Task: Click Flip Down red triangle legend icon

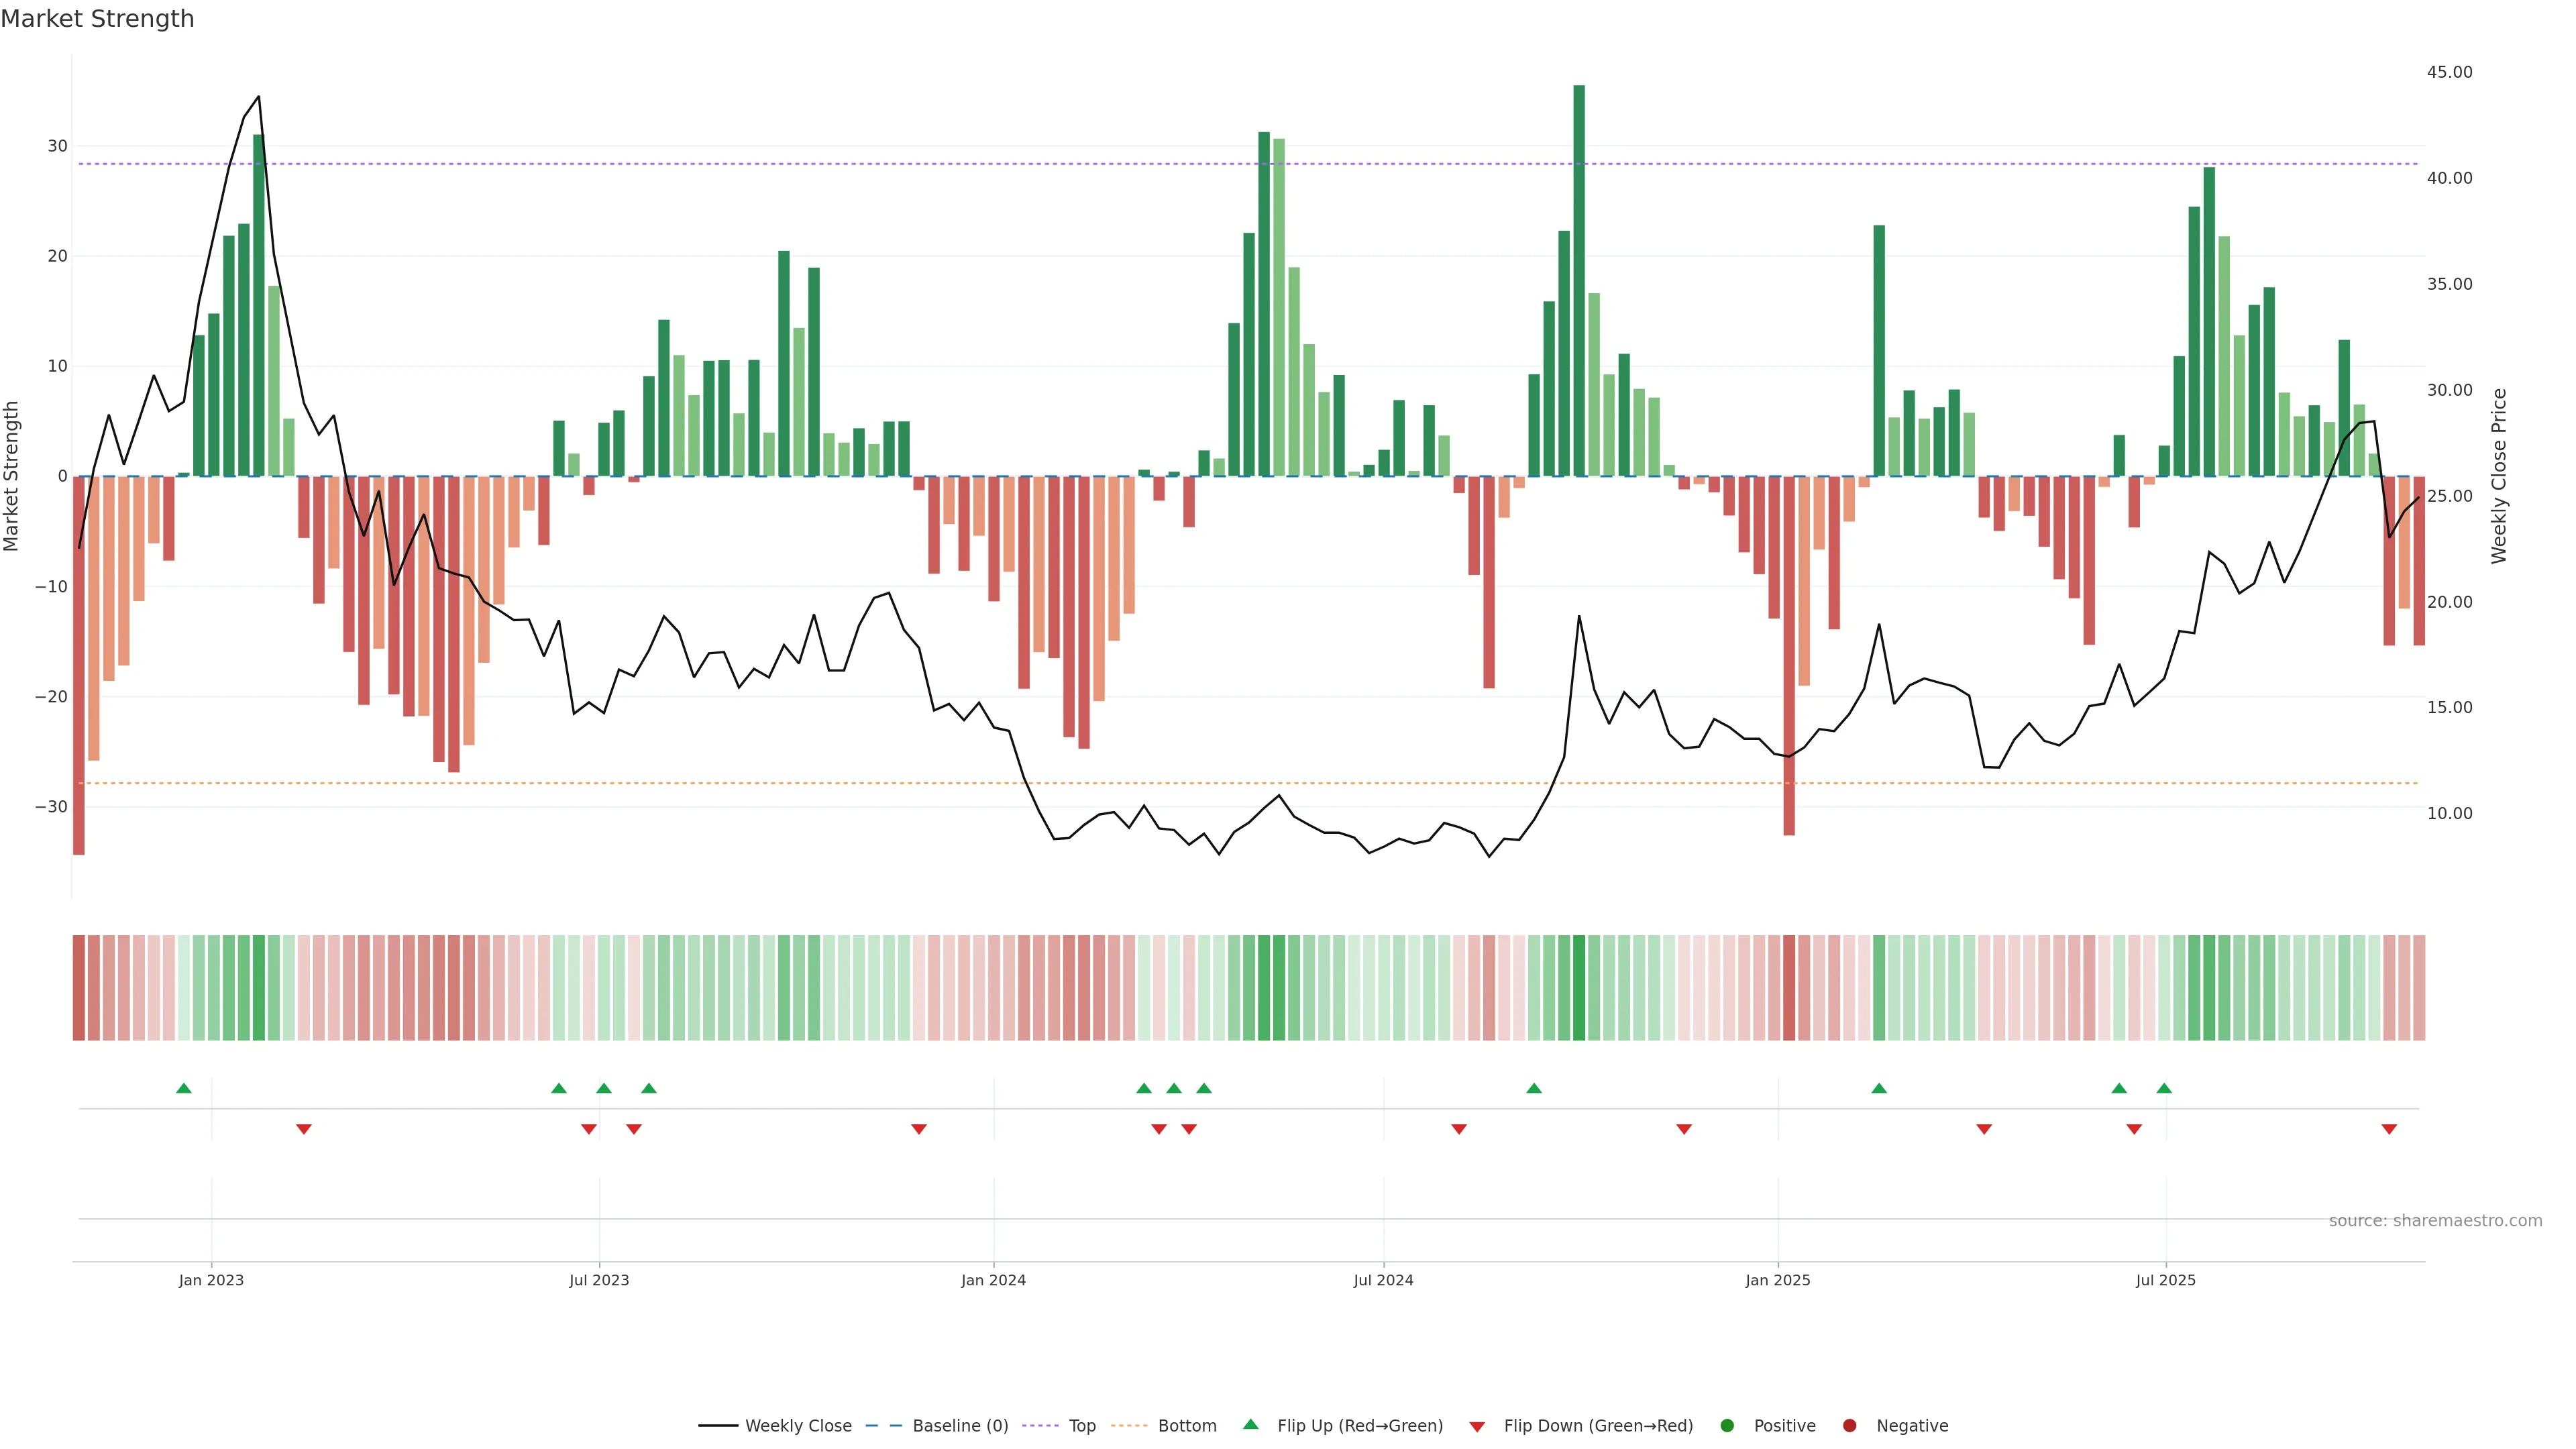Action: point(1477,1426)
